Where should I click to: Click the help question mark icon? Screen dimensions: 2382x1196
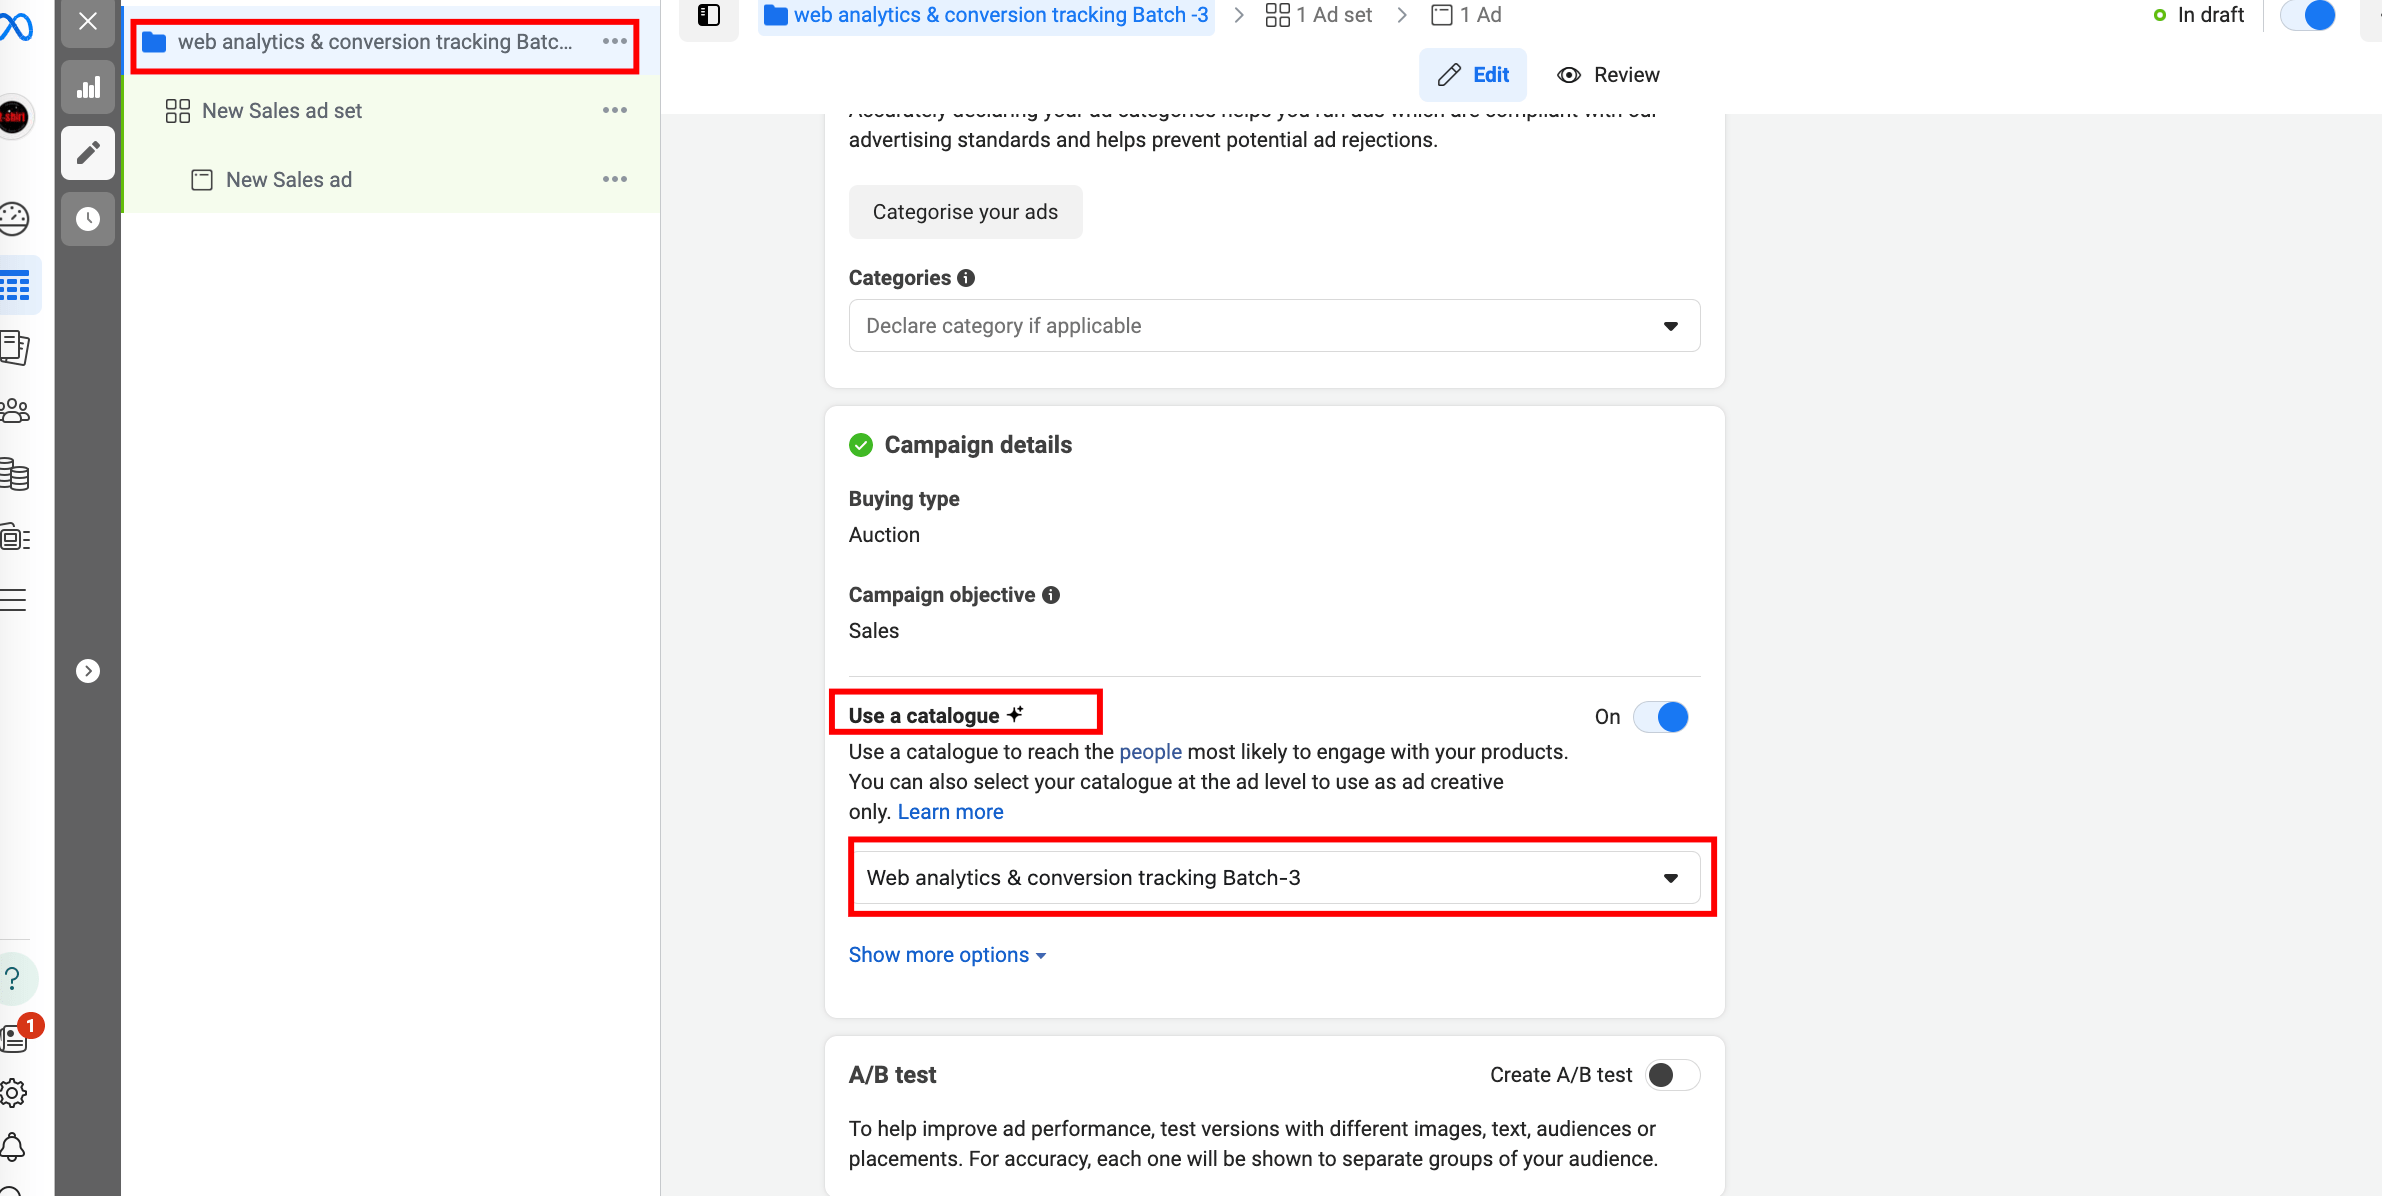pyautogui.click(x=13, y=978)
